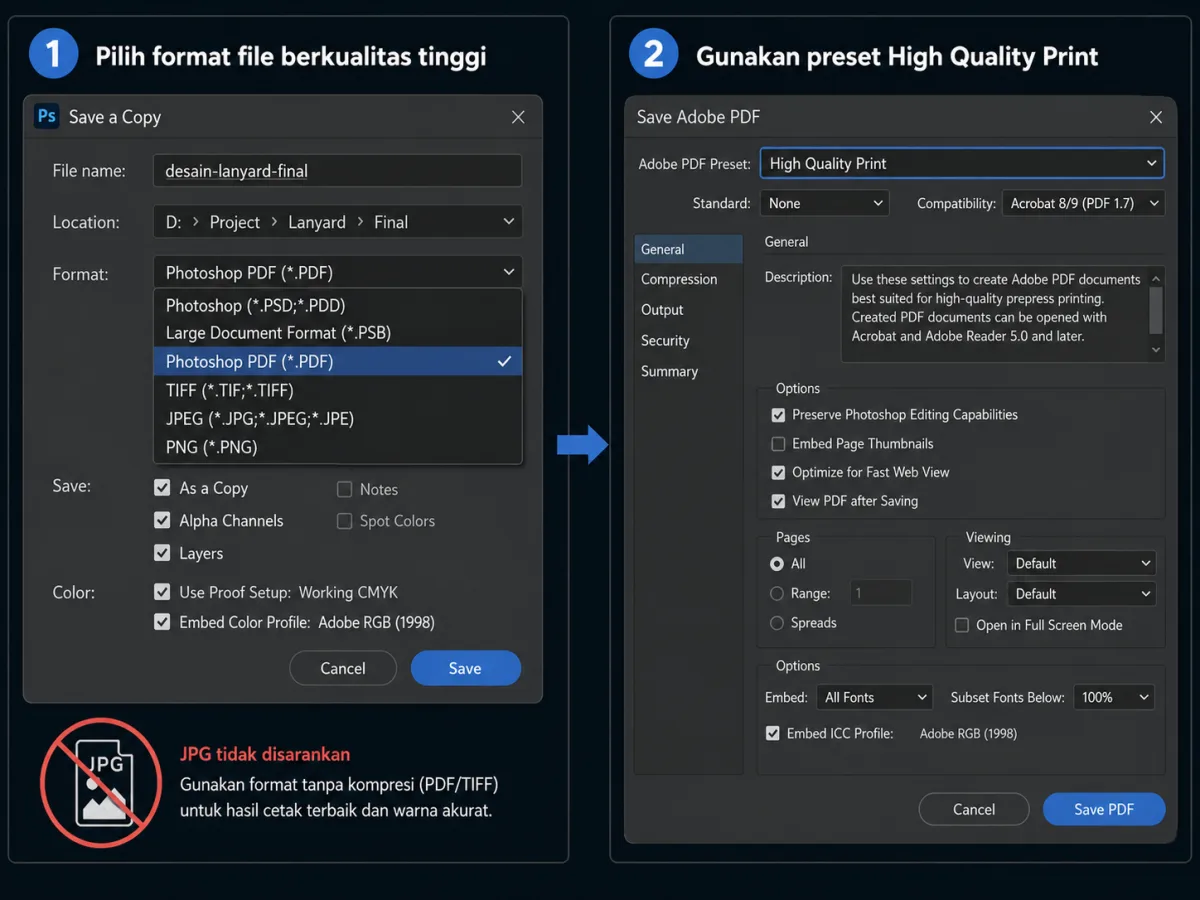This screenshot has height=900, width=1200.
Task: Choose Large Document Format (*.PSB)
Action: (338, 333)
